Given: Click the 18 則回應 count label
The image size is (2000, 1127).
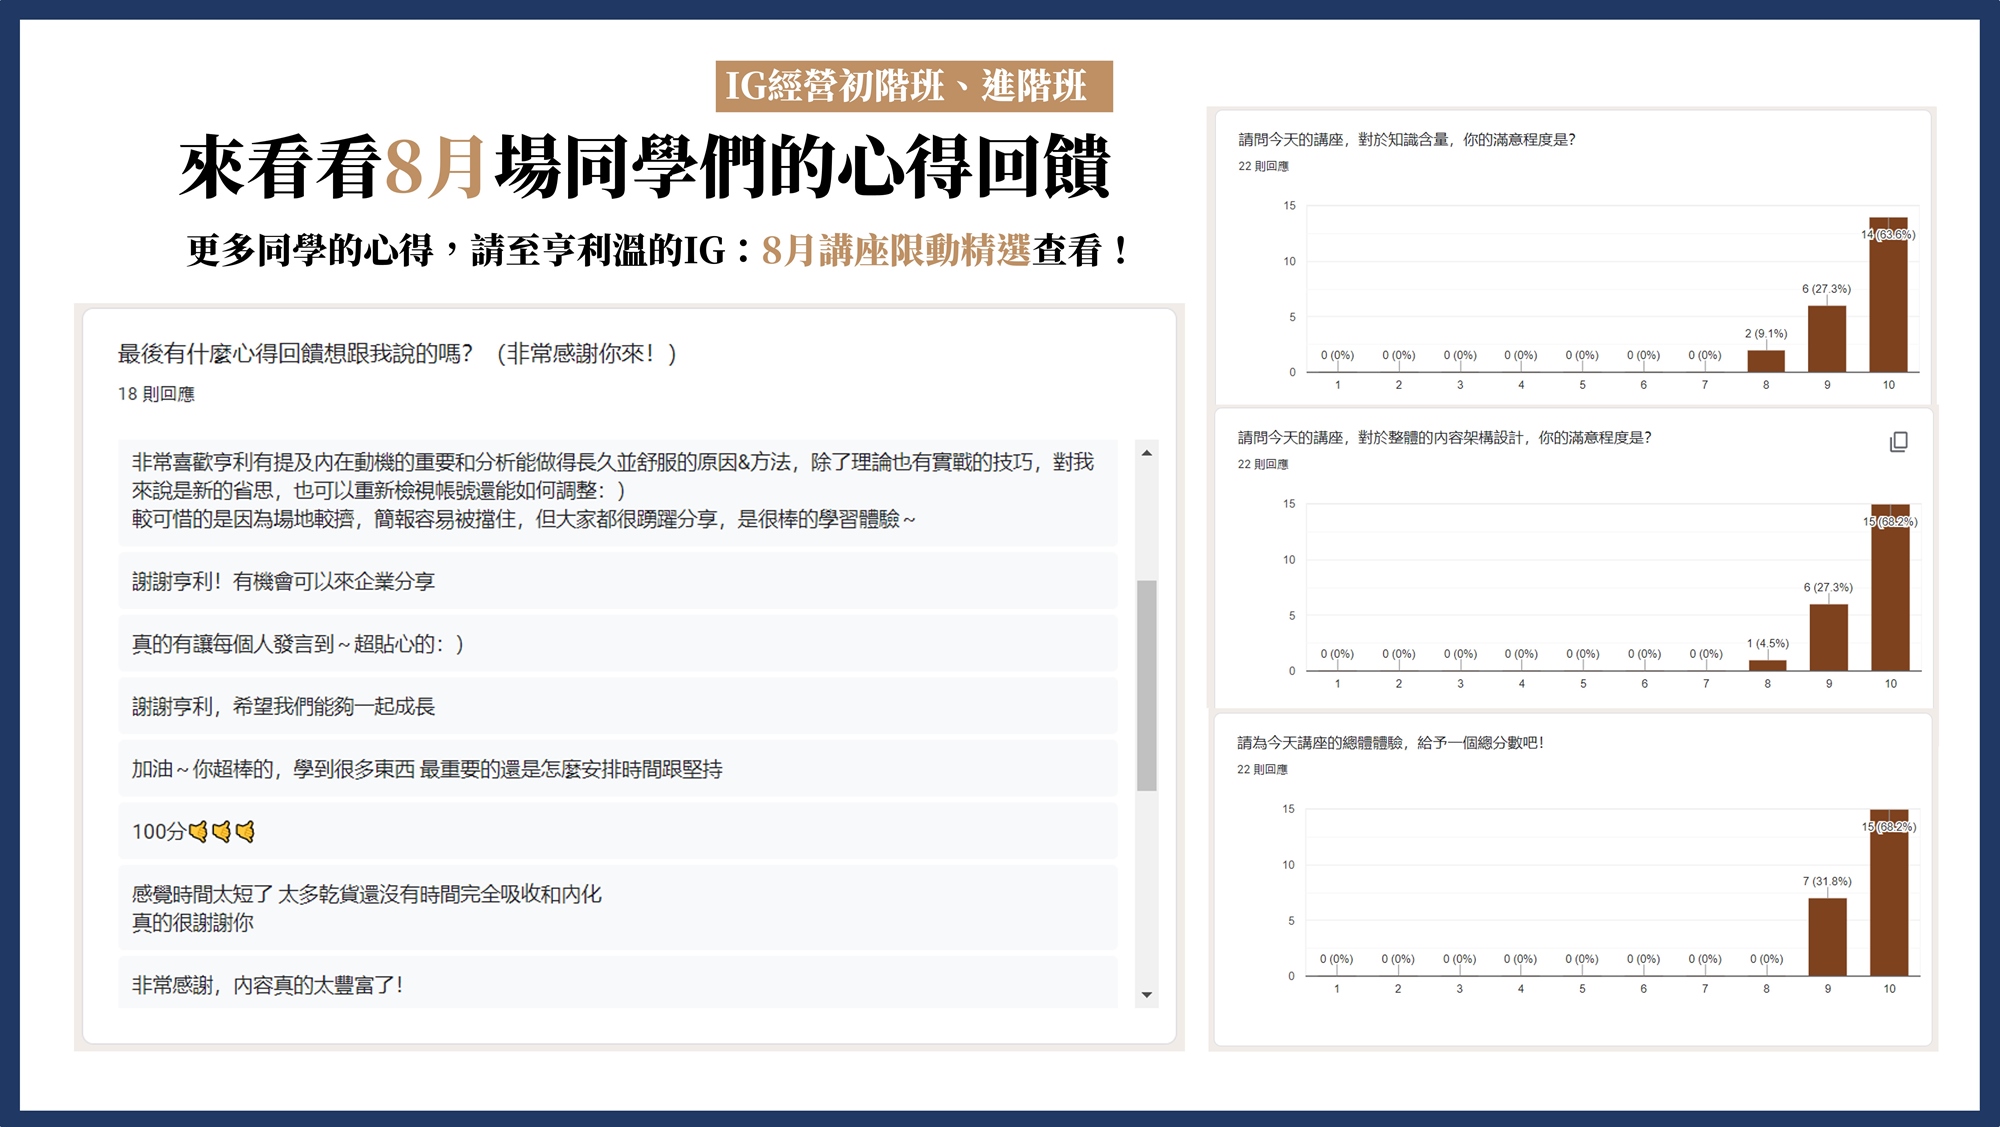Looking at the screenshot, I should pyautogui.click(x=156, y=394).
